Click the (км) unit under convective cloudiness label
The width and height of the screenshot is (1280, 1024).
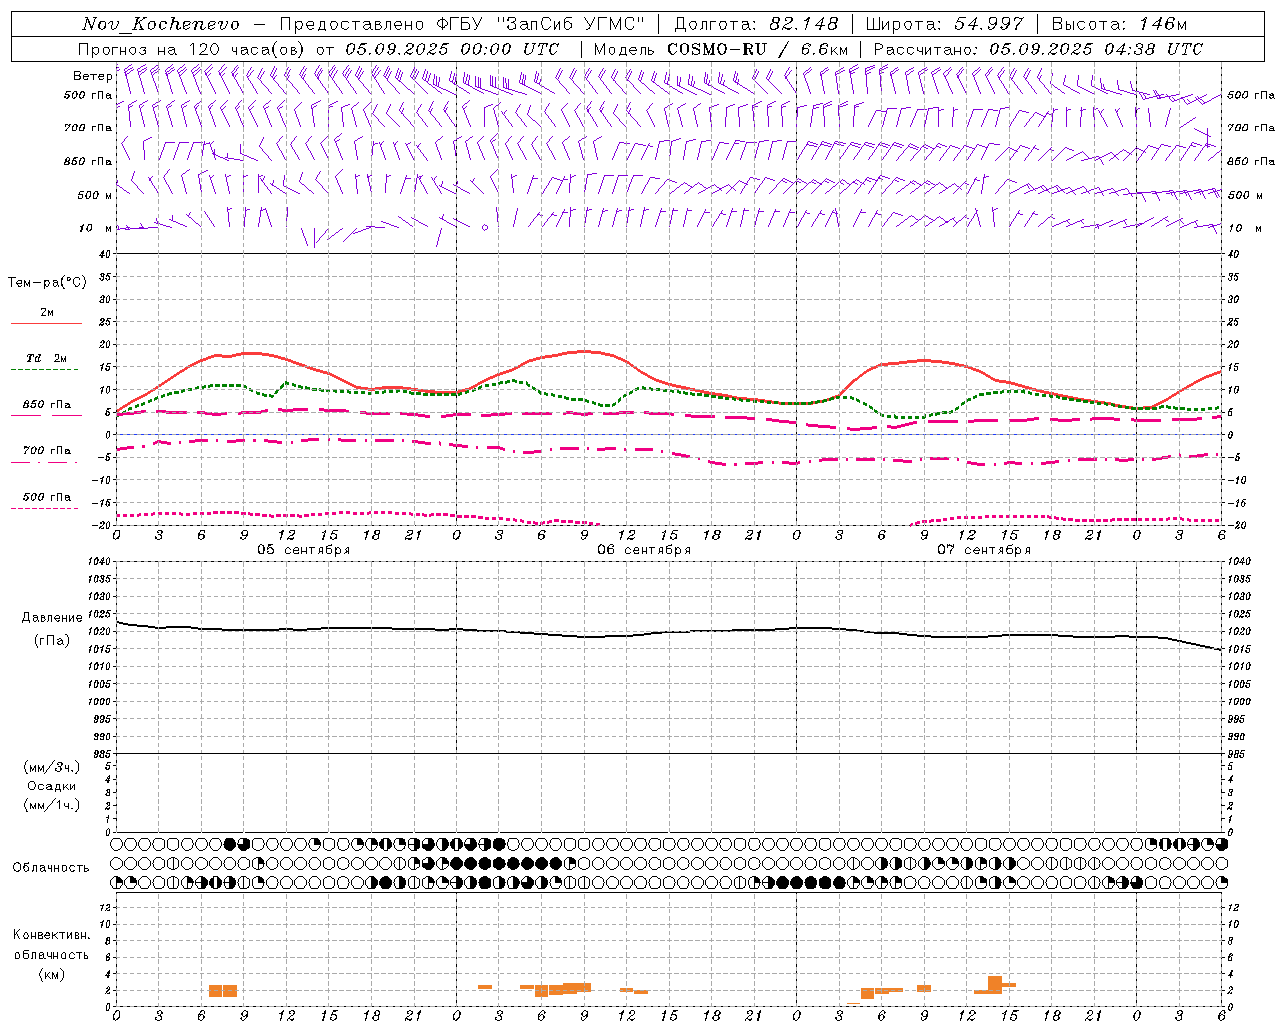coord(51,974)
